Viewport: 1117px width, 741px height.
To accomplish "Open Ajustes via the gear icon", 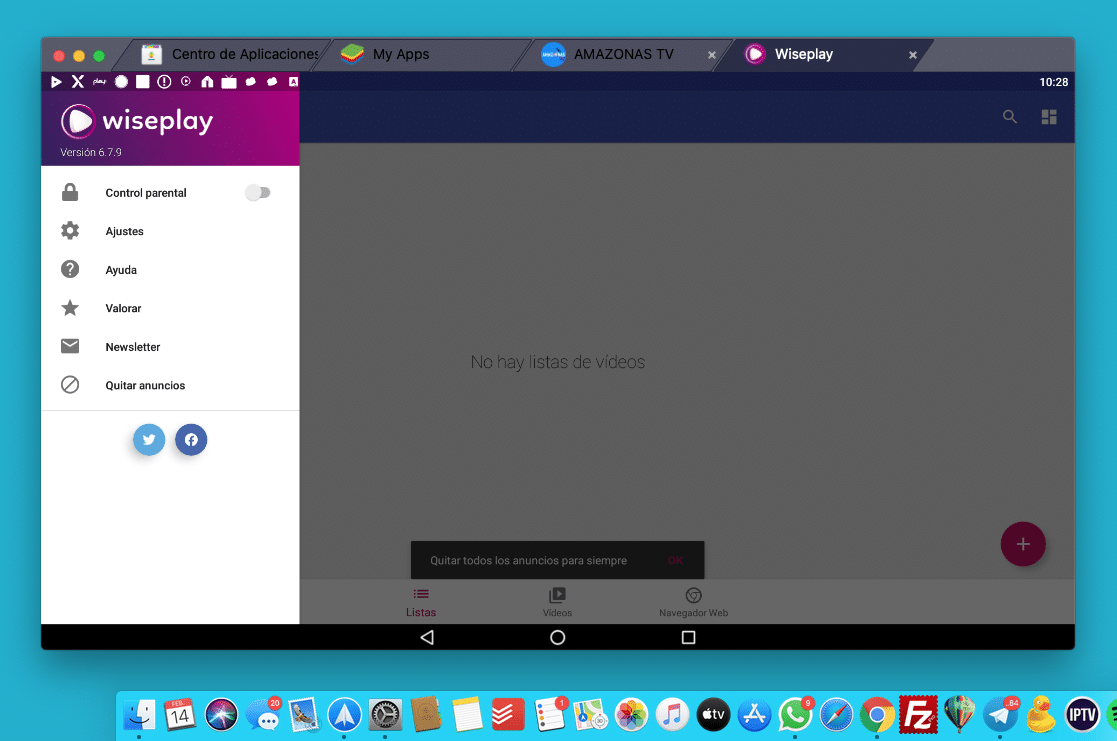I will coord(70,231).
